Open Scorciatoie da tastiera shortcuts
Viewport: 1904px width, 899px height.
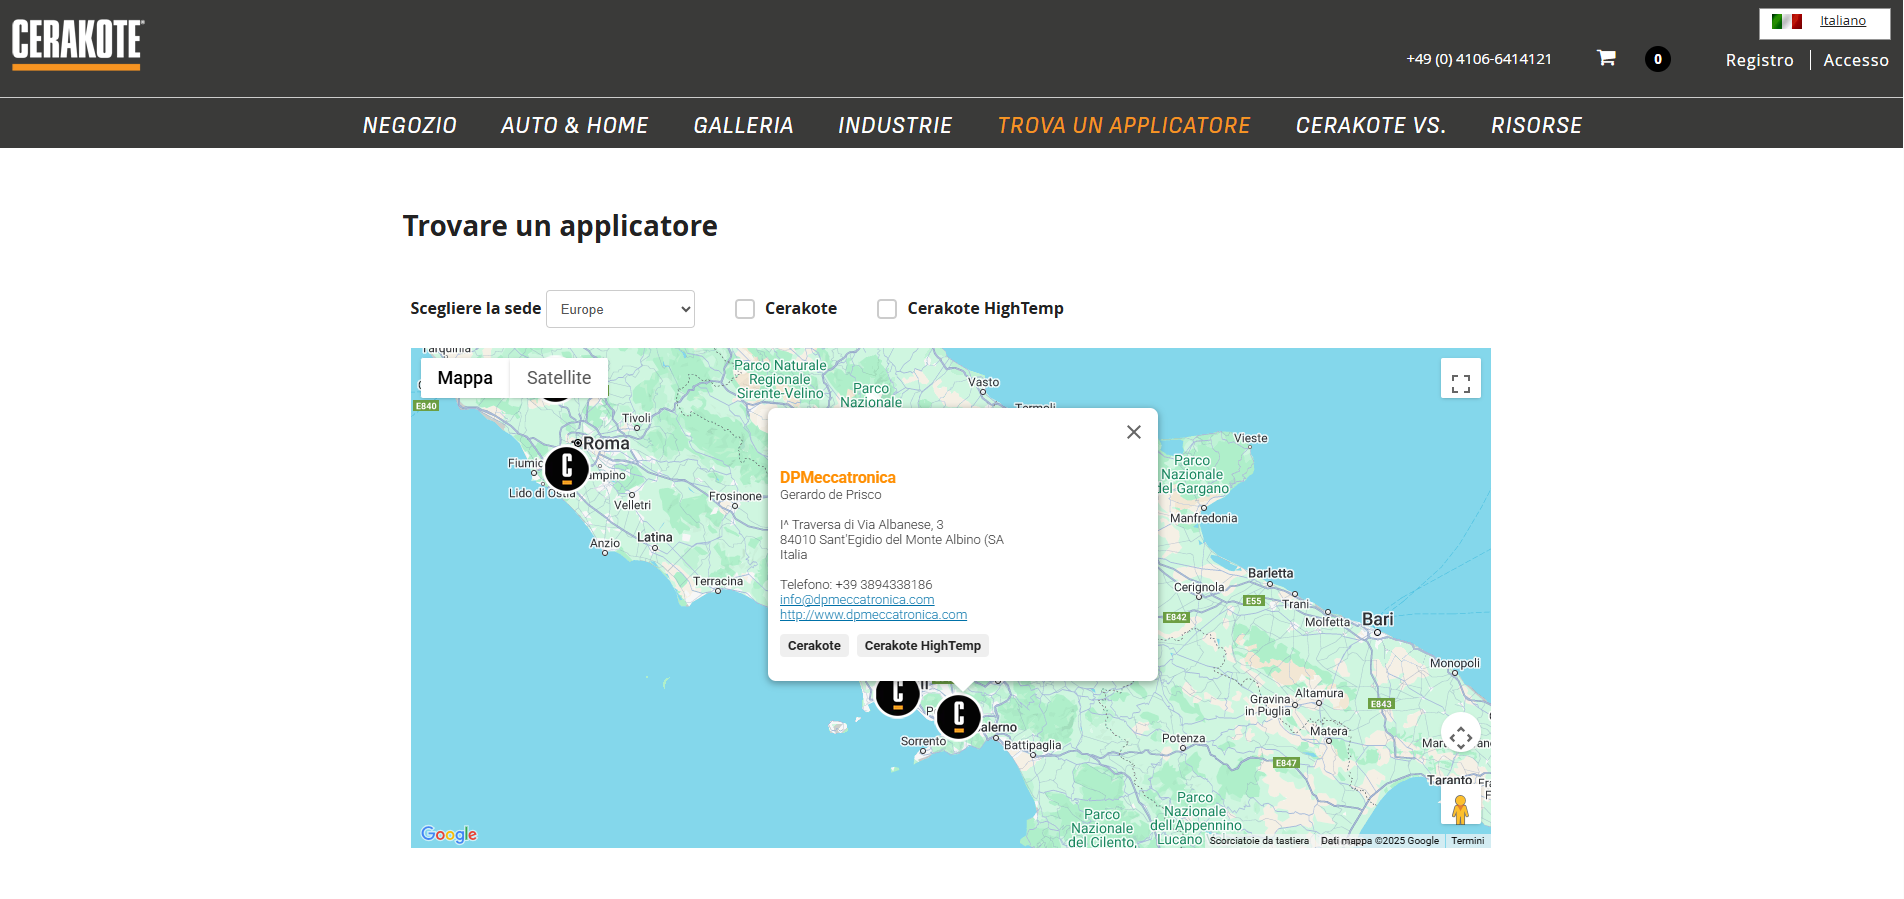[x=1259, y=841]
